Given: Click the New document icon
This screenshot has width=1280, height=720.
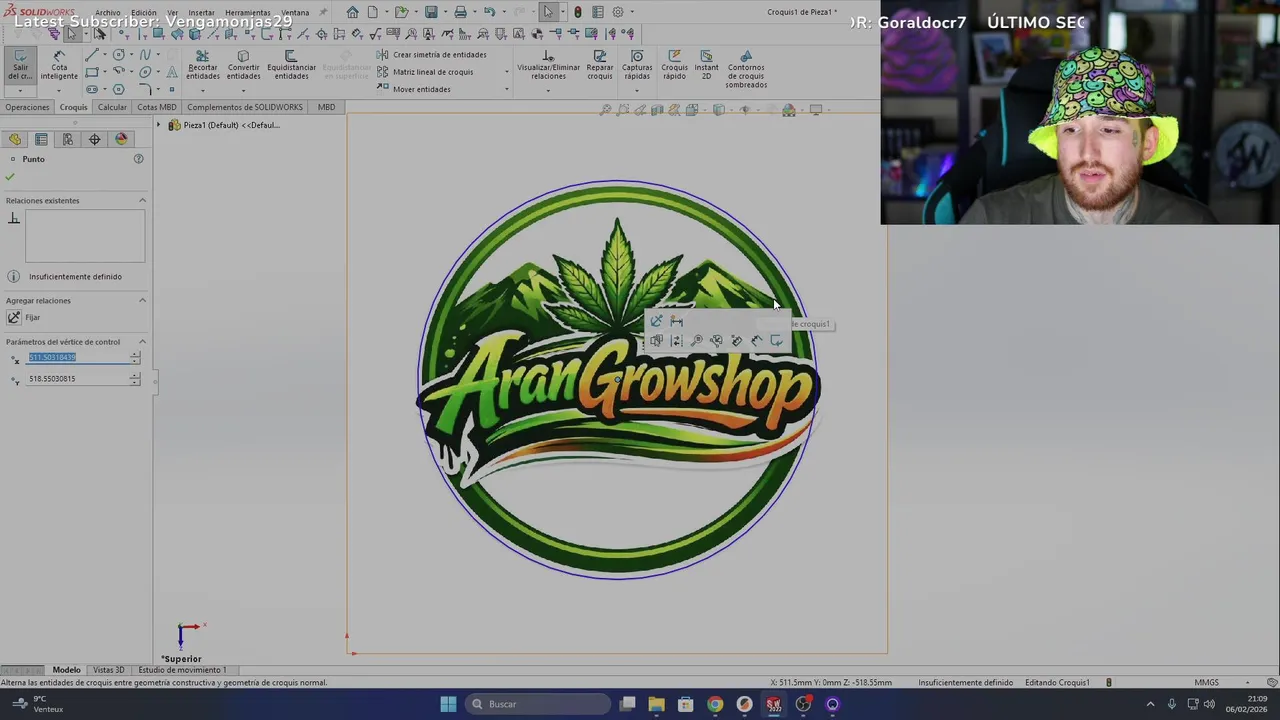Looking at the screenshot, I should (x=372, y=12).
